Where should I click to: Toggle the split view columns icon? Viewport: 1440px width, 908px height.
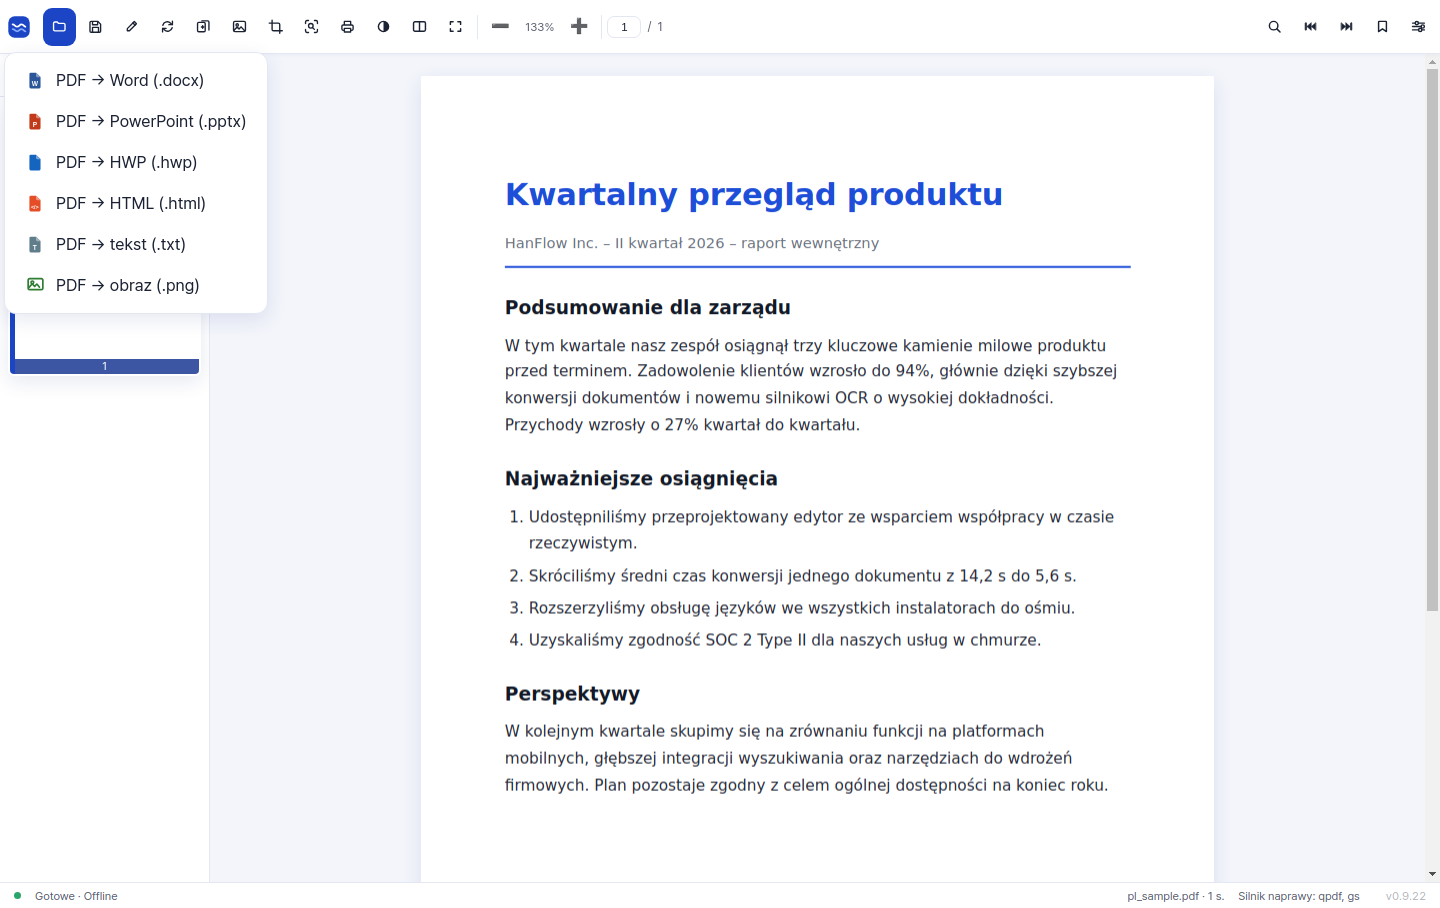[419, 27]
